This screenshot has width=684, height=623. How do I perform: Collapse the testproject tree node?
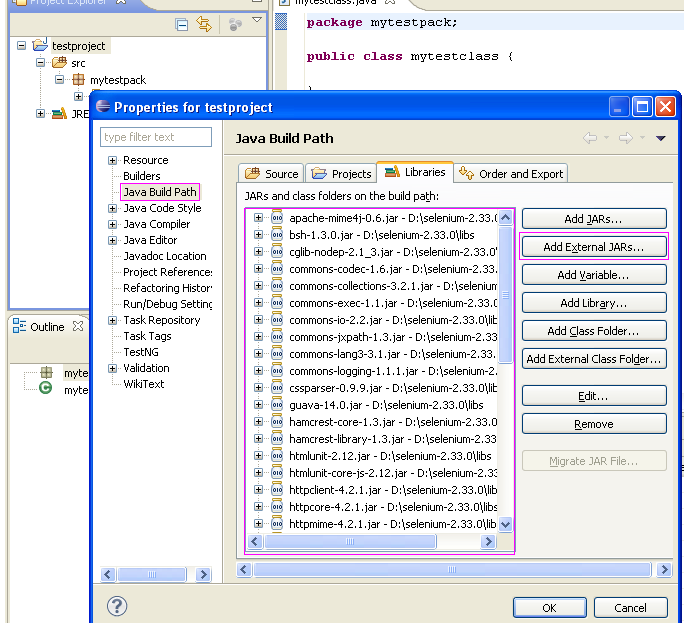coord(21,45)
